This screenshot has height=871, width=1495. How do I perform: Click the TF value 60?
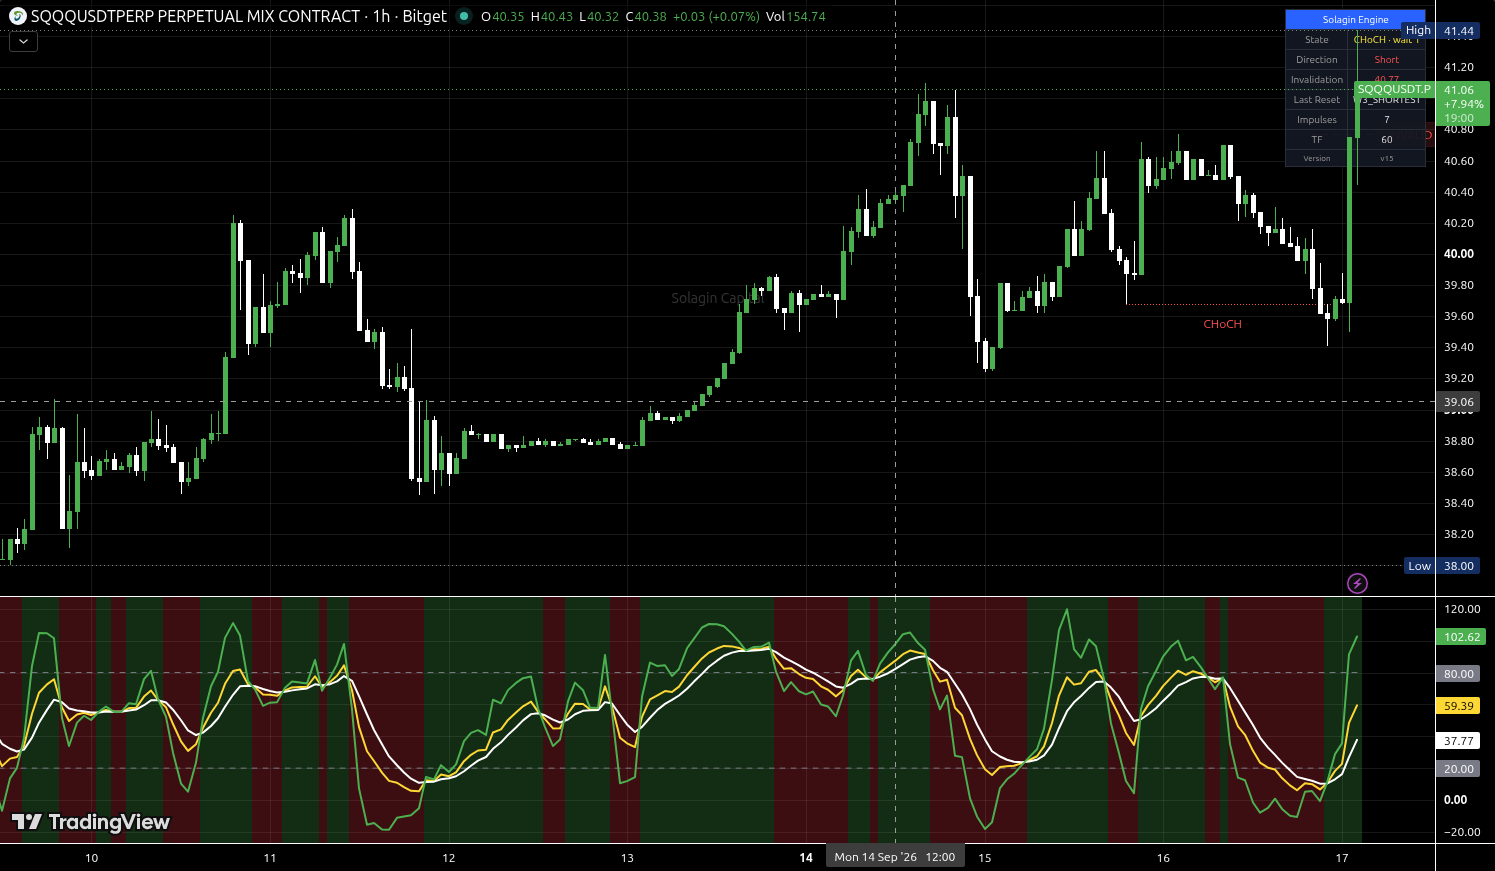pyautogui.click(x=1386, y=140)
